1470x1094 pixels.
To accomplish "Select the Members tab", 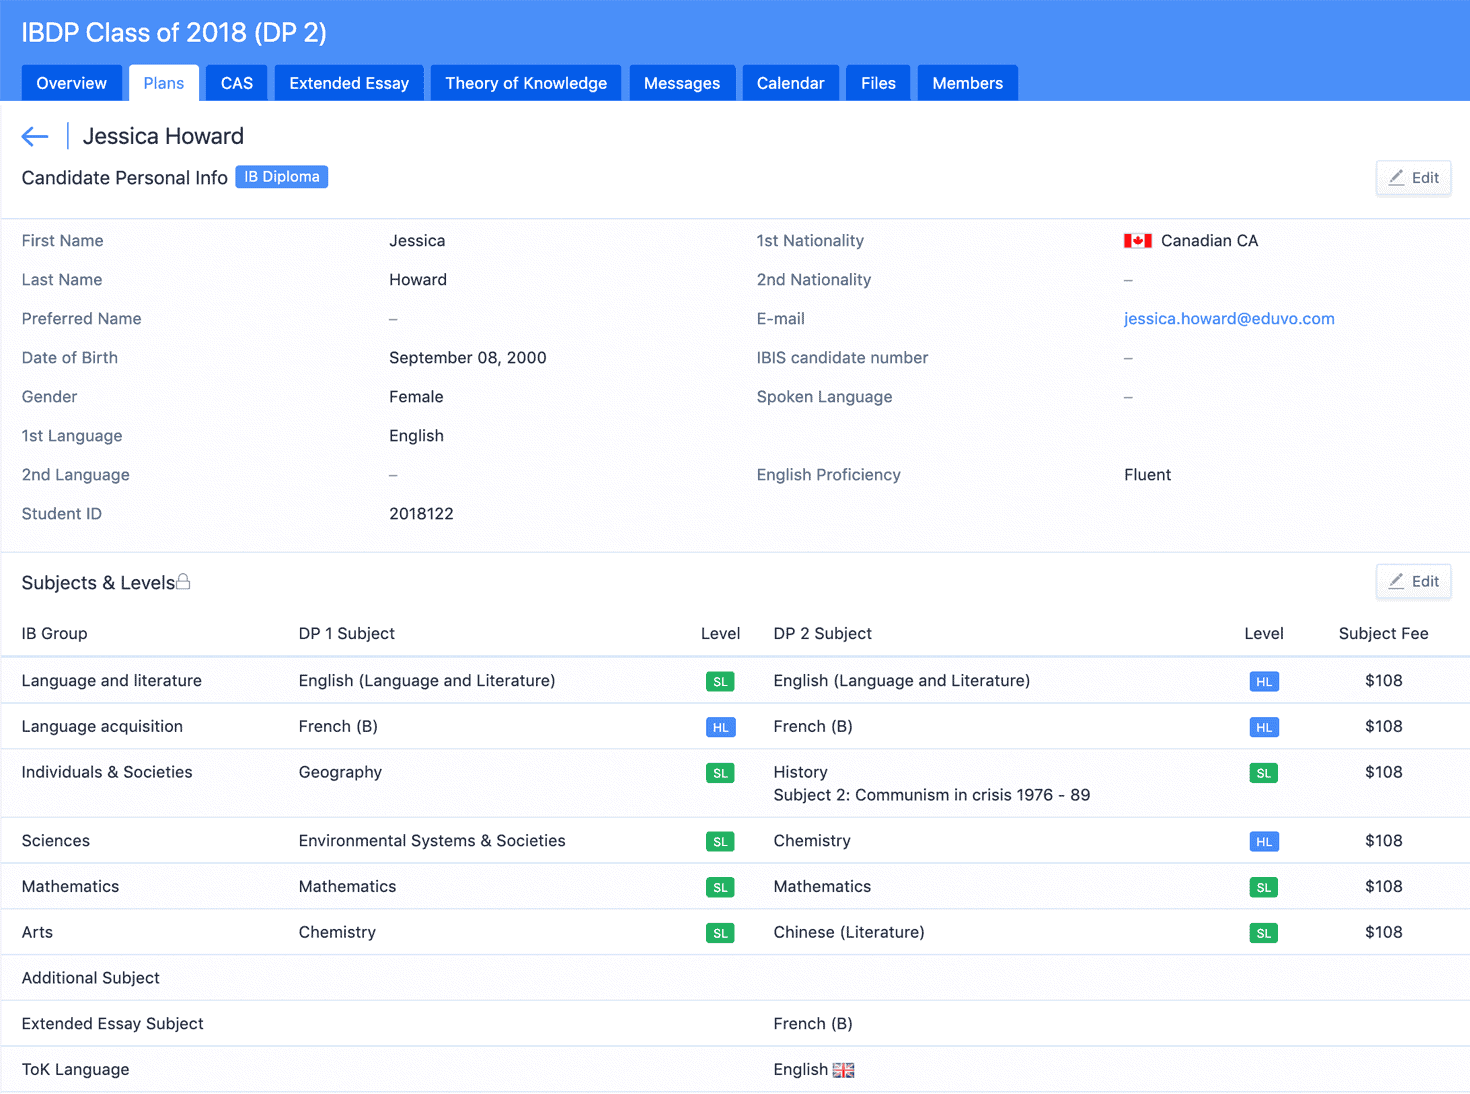I will 967,83.
